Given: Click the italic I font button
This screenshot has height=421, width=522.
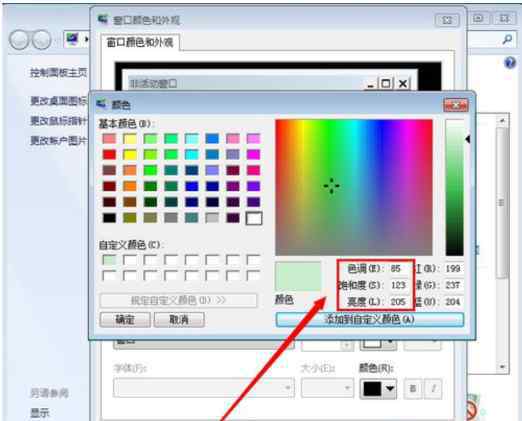Looking at the screenshot, I should 433,388.
